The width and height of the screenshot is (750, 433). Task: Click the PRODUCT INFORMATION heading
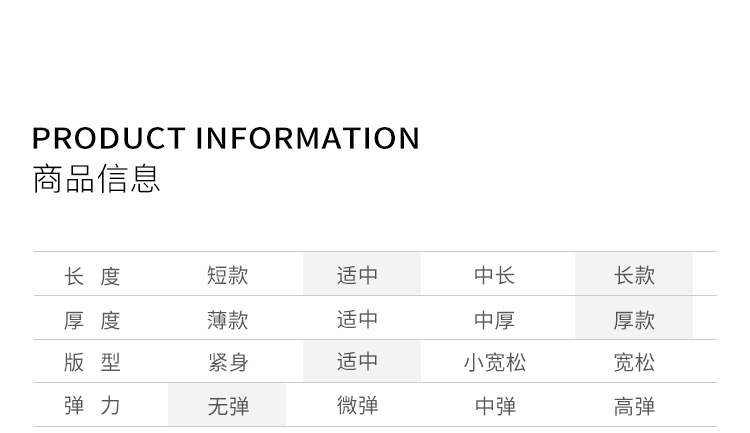[x=226, y=138]
